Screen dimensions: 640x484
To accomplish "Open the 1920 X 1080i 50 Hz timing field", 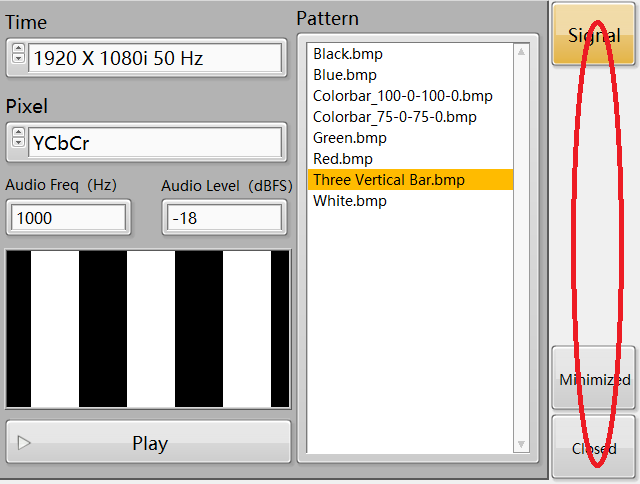I will pos(155,58).
